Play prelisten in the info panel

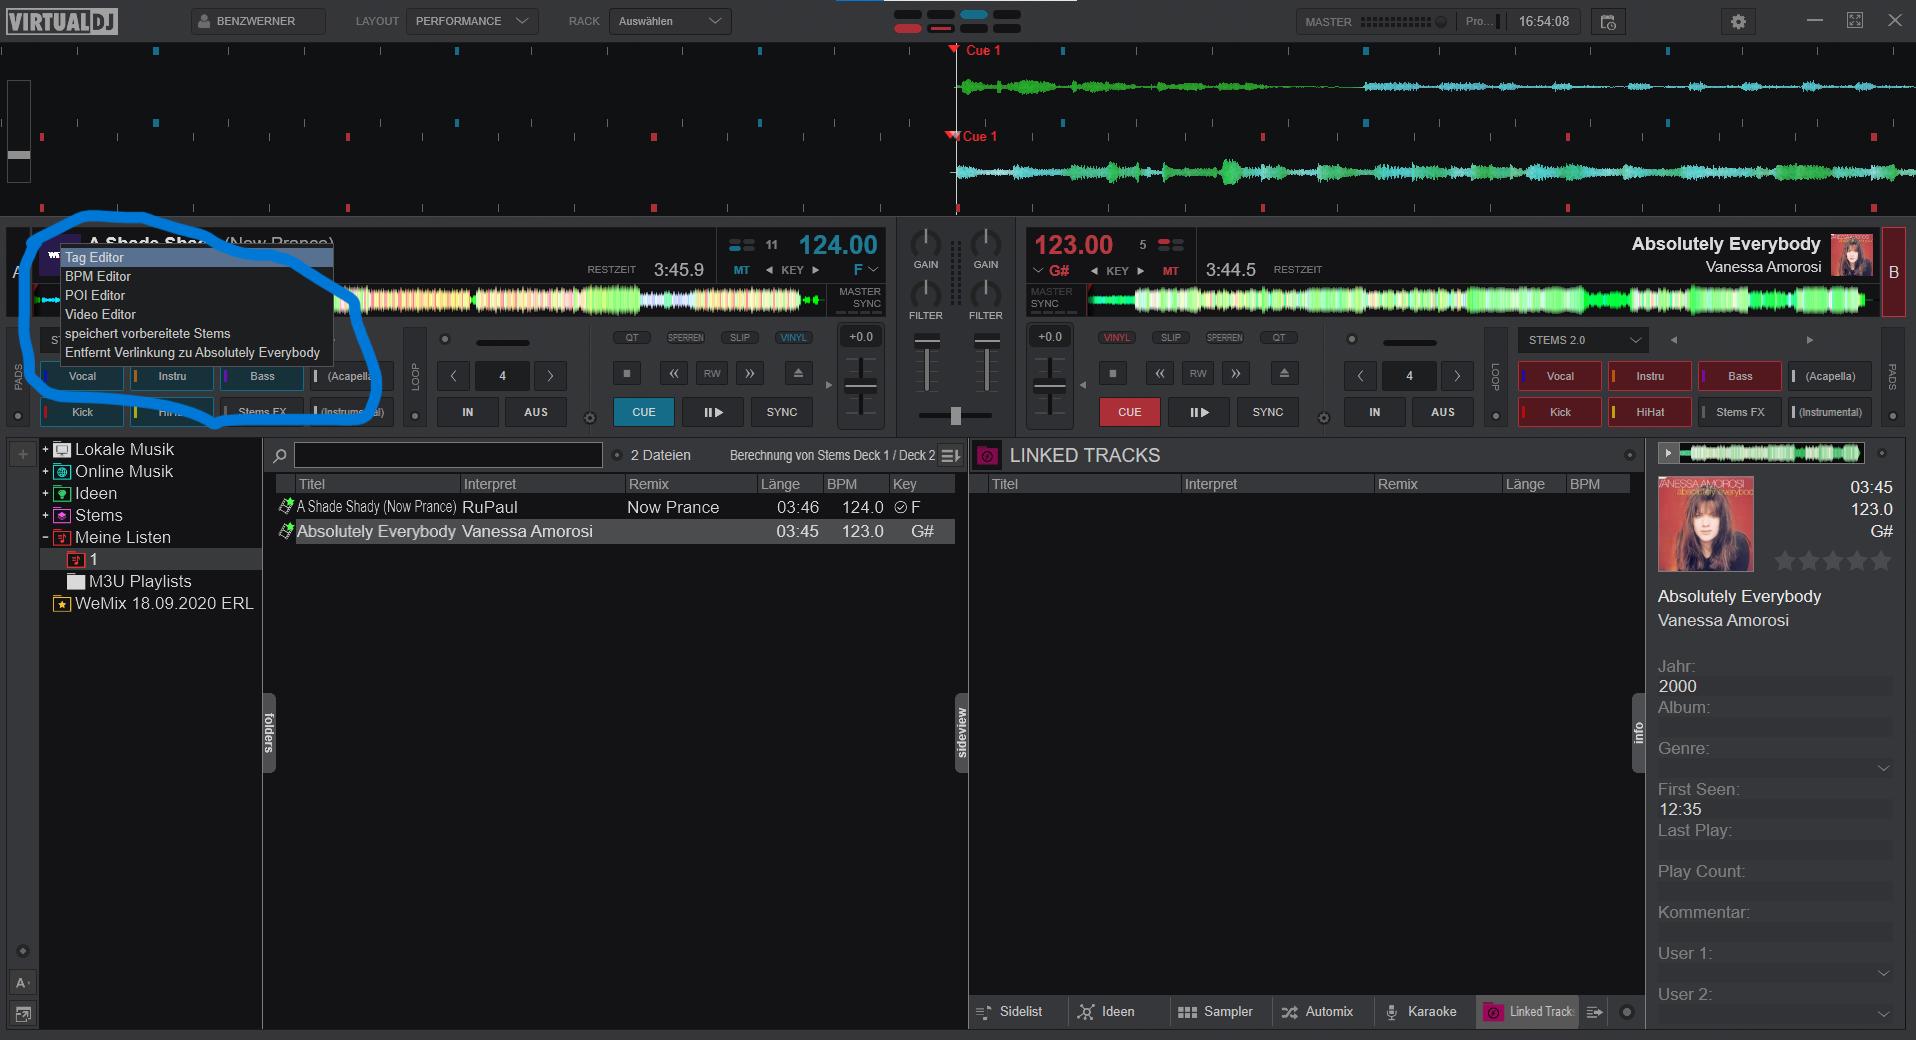(1667, 453)
